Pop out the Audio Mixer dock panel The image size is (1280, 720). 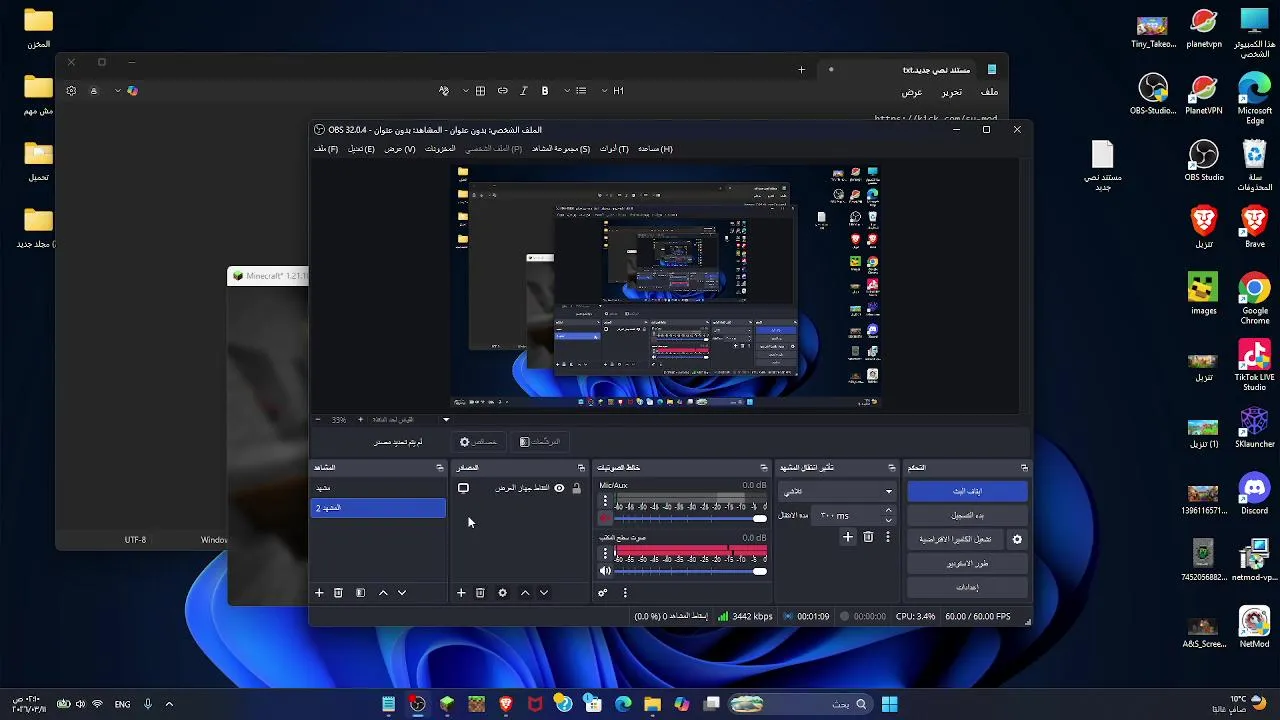tap(764, 468)
